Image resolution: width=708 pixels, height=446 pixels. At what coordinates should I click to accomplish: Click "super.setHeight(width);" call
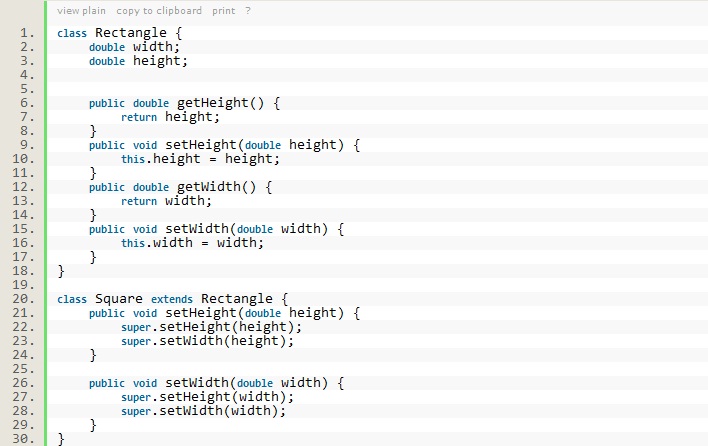point(208,396)
